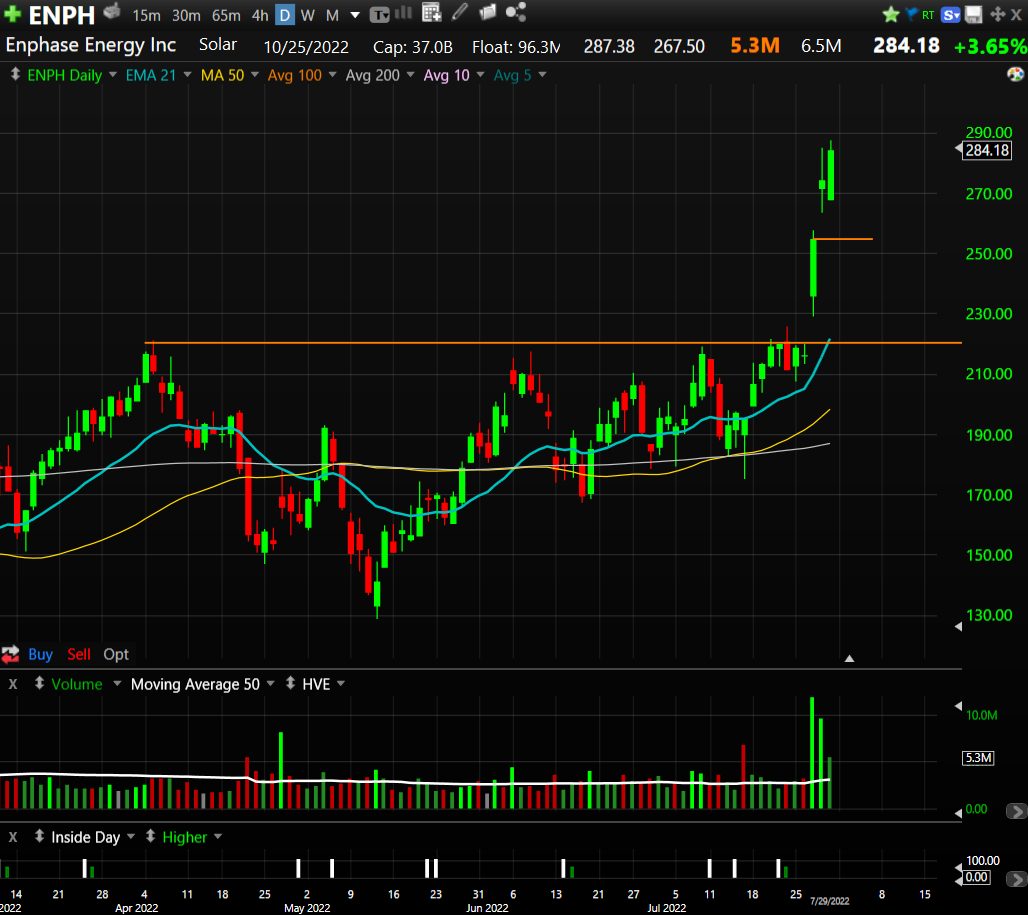Open the bar chart style icon
This screenshot has width=1028, height=915.
tap(403, 12)
